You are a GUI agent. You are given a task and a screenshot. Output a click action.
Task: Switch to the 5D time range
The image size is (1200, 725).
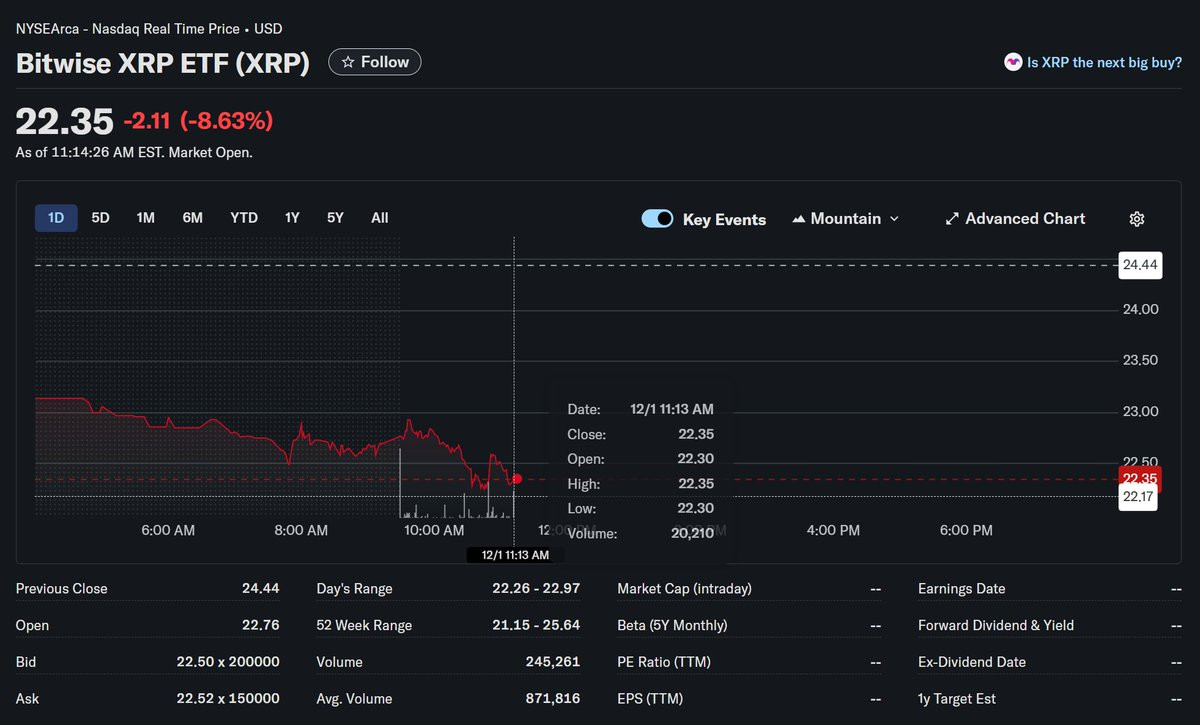(x=100, y=218)
